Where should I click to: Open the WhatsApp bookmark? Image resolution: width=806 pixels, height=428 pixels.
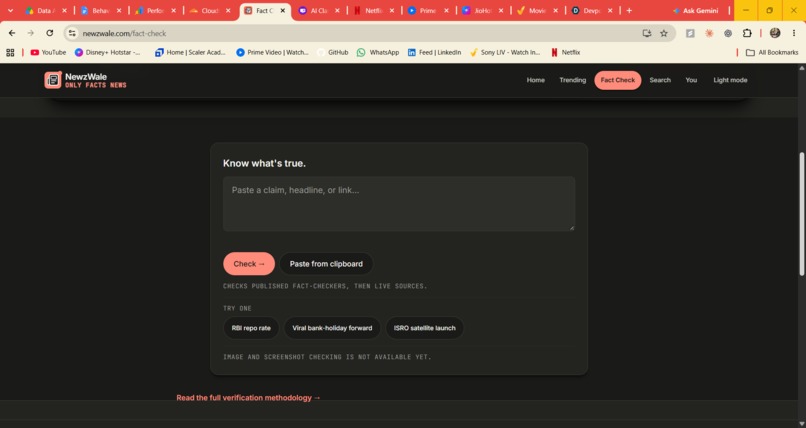pyautogui.click(x=378, y=52)
